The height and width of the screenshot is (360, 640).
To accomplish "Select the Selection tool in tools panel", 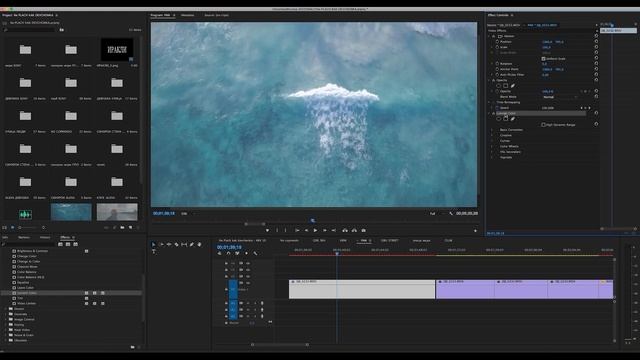I will pos(153,244).
